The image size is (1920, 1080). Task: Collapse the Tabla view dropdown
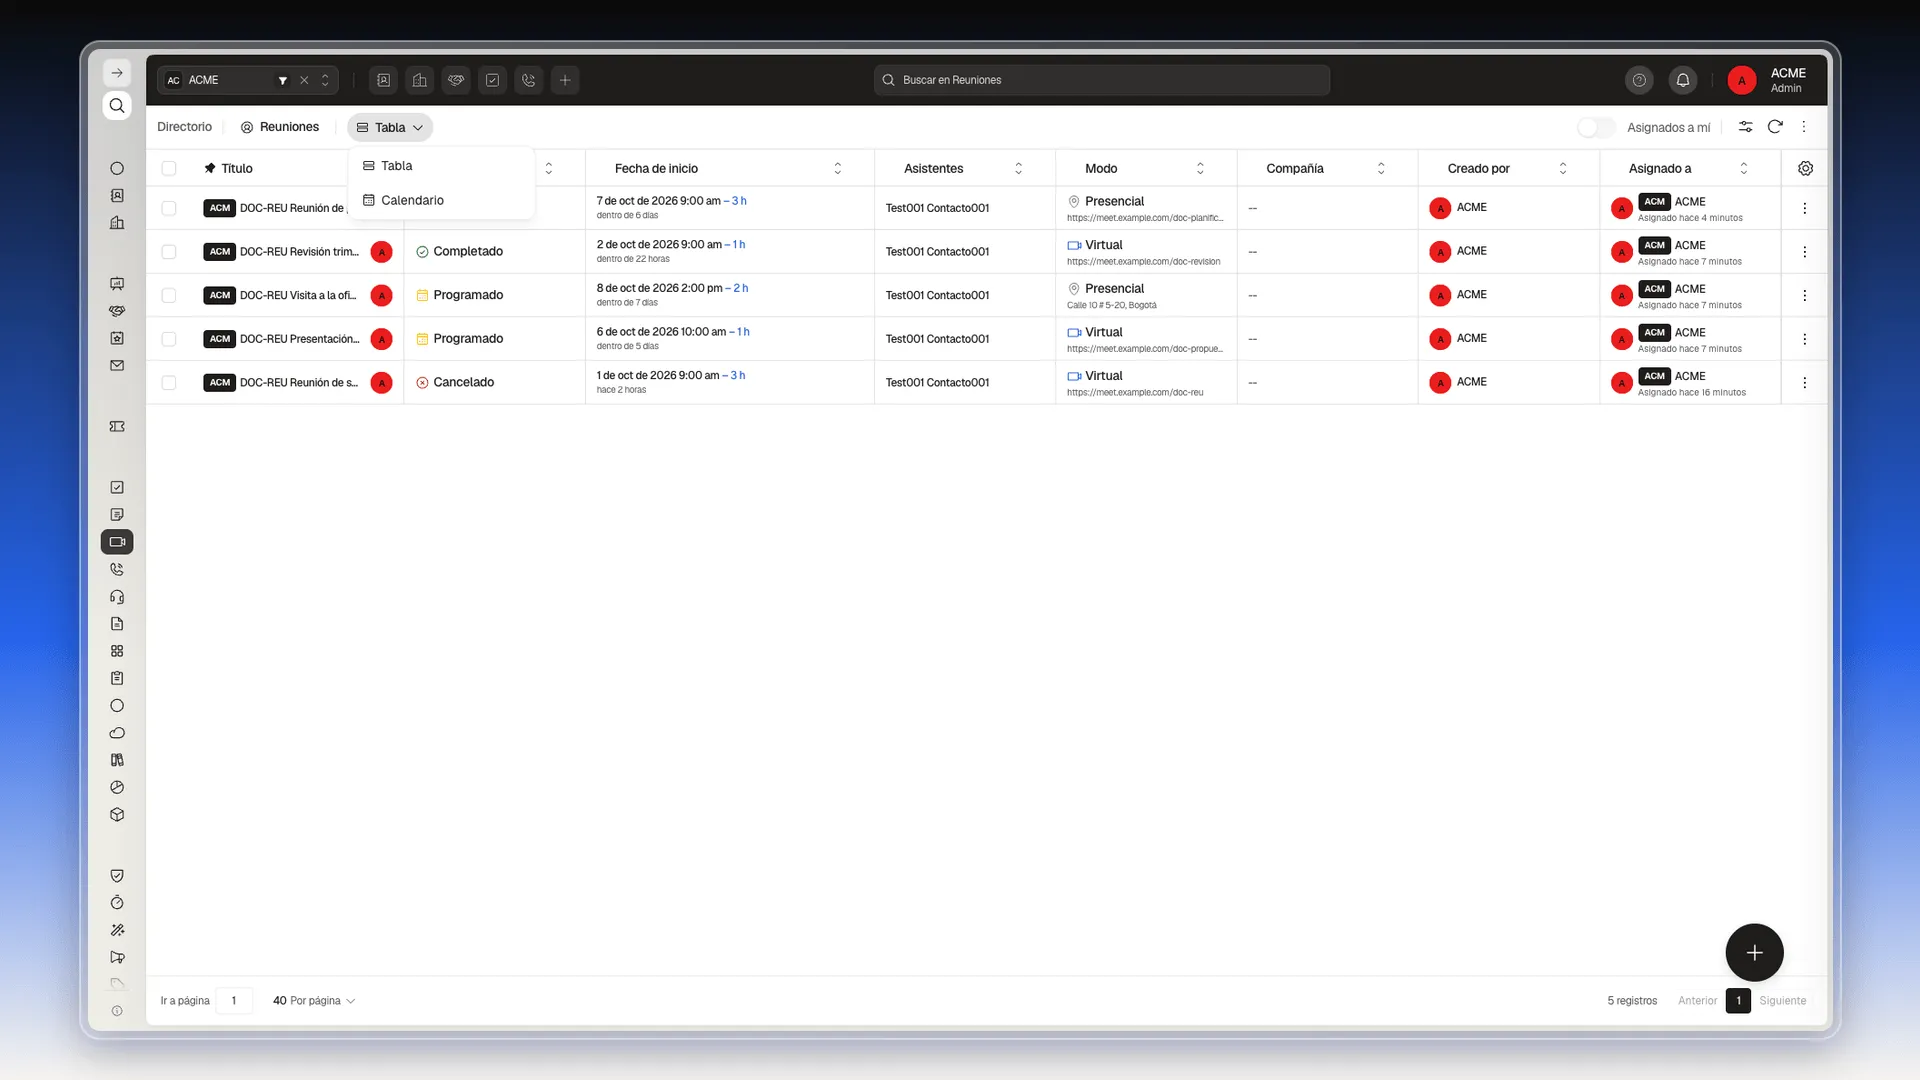pos(390,127)
